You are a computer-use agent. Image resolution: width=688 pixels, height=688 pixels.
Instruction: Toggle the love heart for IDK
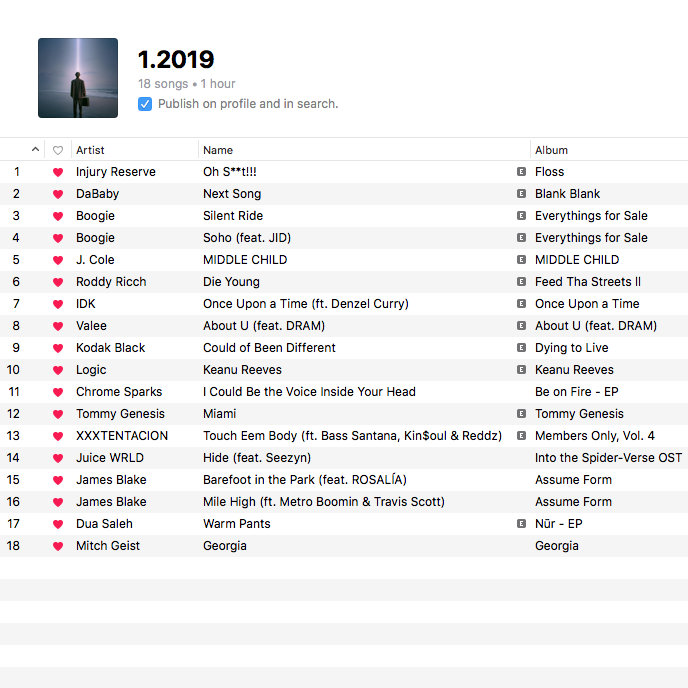[x=57, y=304]
